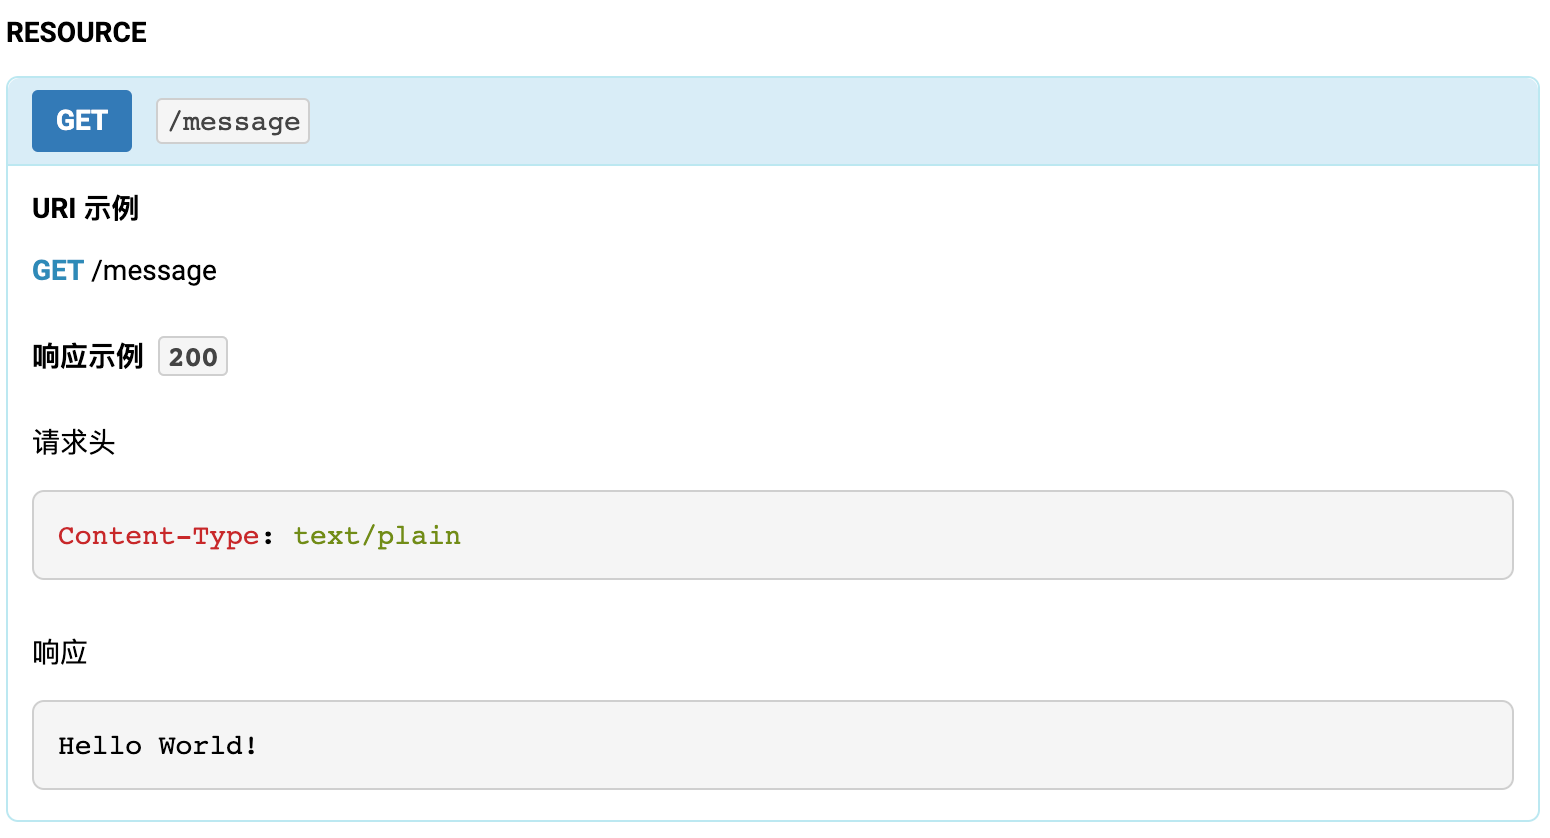The image size is (1550, 838).
Task: Click the /message path badge in header
Action: pos(233,121)
